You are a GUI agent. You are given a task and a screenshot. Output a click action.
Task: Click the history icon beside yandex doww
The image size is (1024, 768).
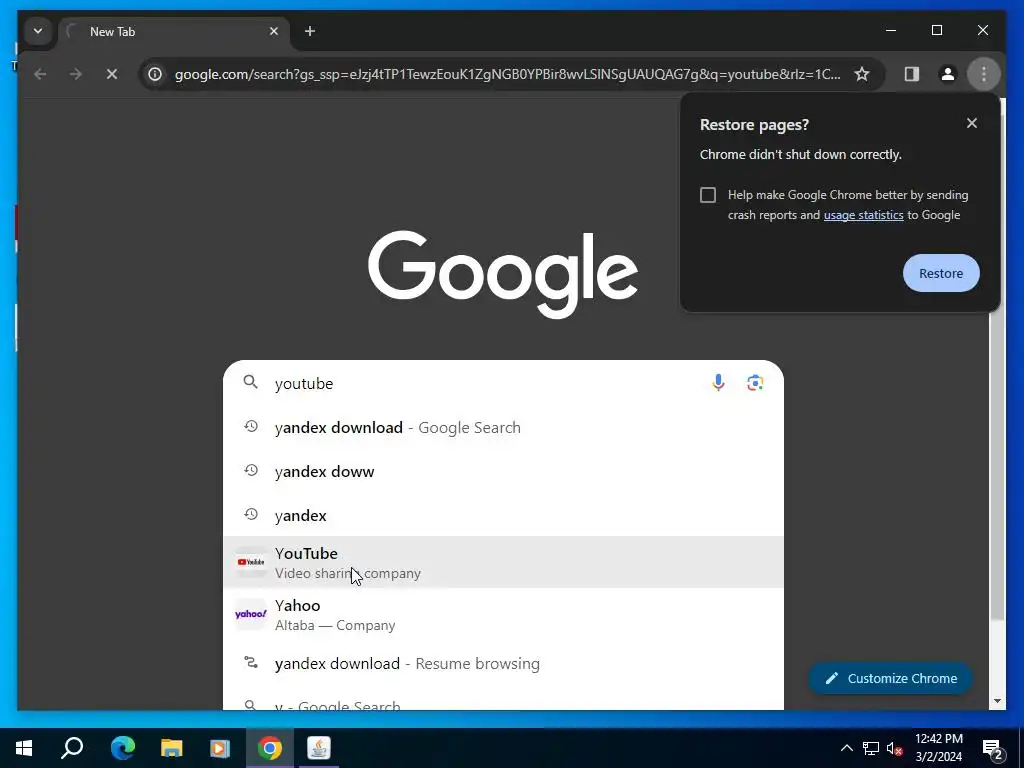tap(251, 470)
